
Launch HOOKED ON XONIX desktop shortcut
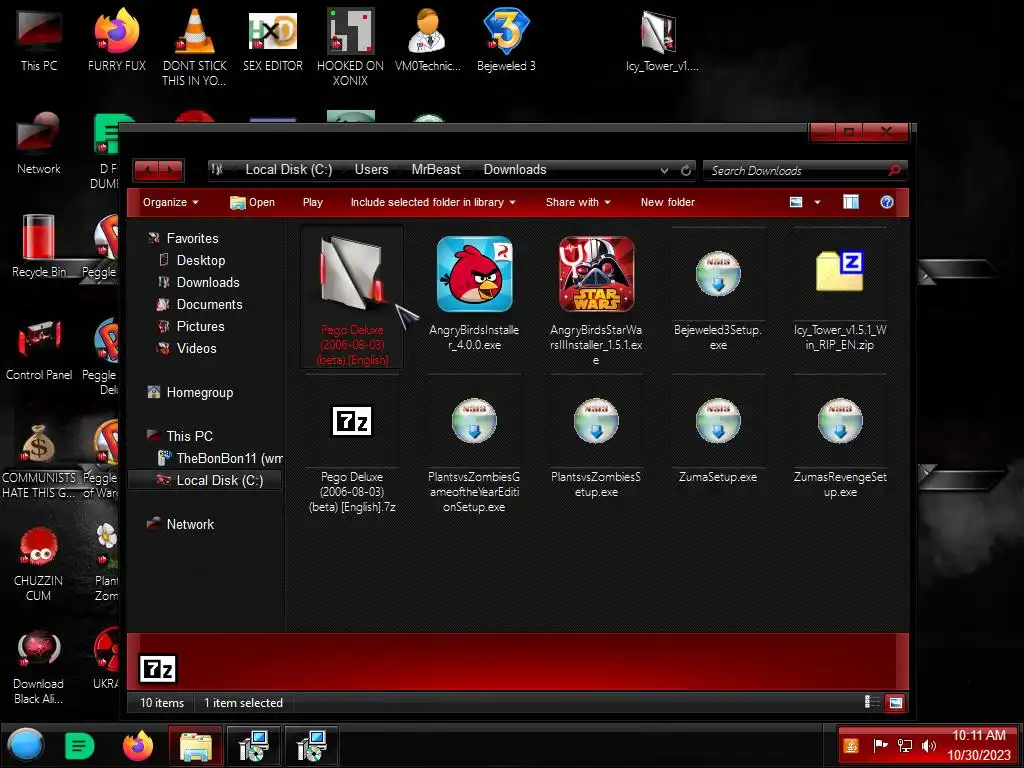pyautogui.click(x=350, y=47)
